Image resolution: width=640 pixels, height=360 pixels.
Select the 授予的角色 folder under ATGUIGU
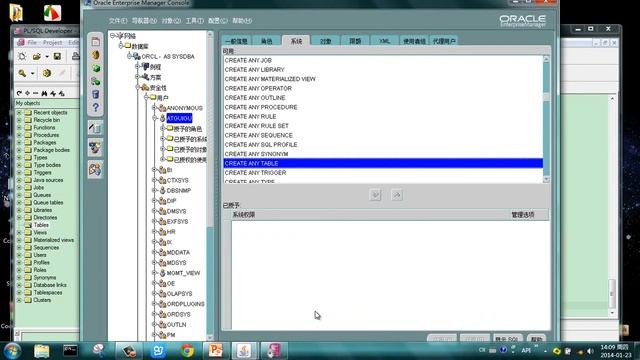[x=188, y=129]
